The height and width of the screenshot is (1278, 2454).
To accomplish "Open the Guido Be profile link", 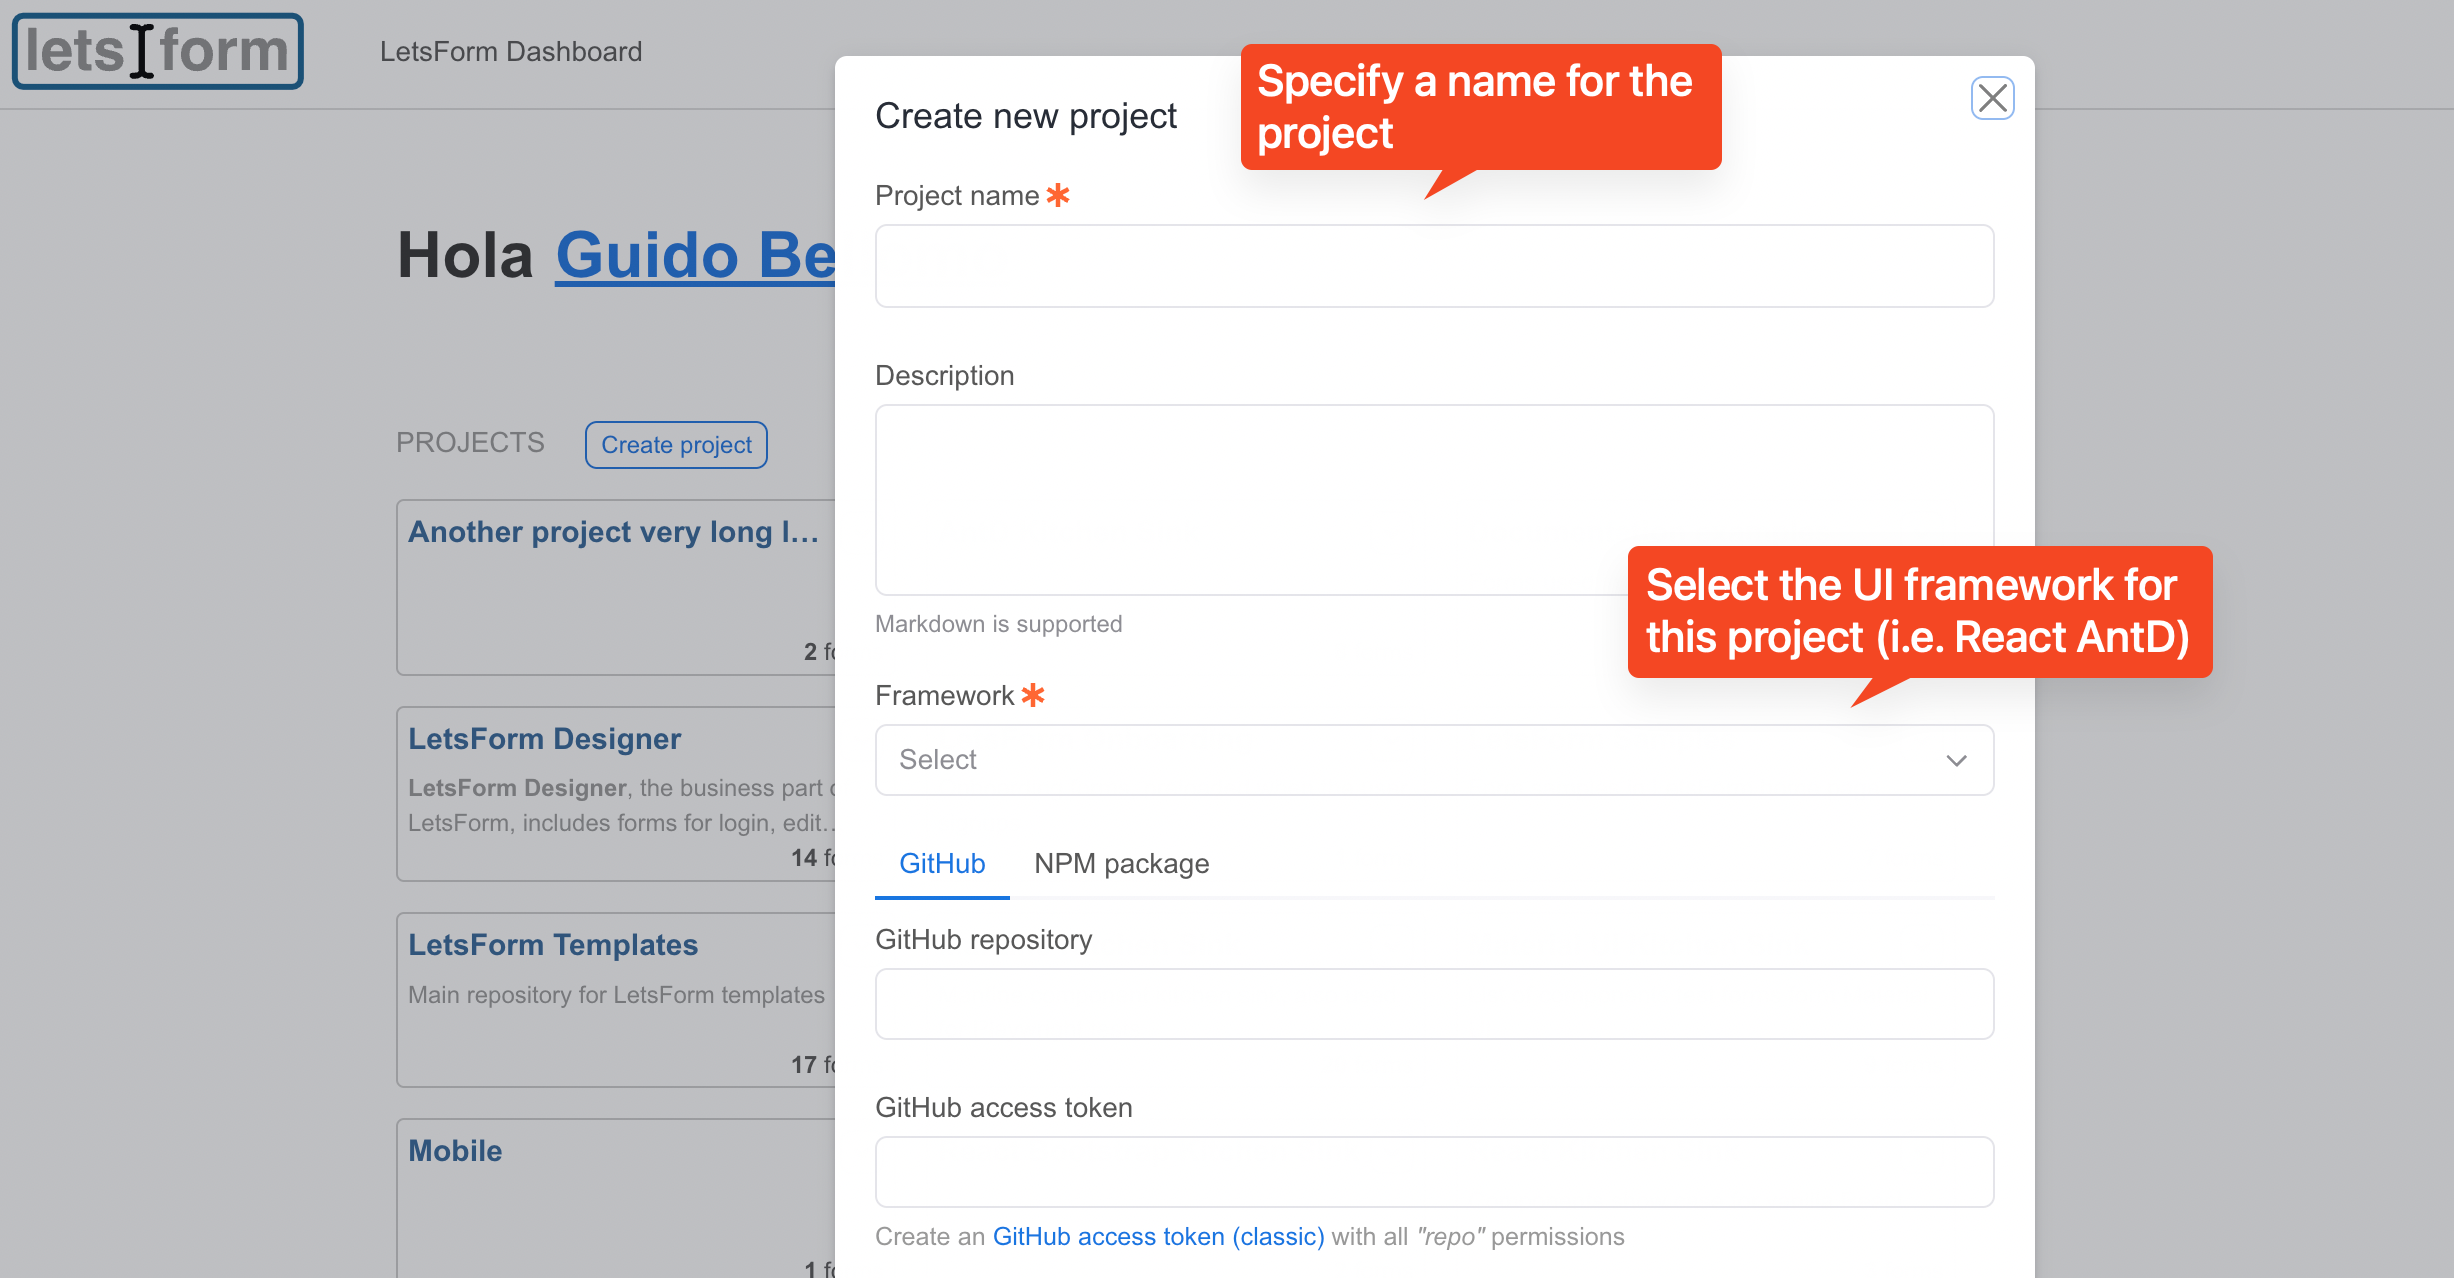I will click(695, 255).
